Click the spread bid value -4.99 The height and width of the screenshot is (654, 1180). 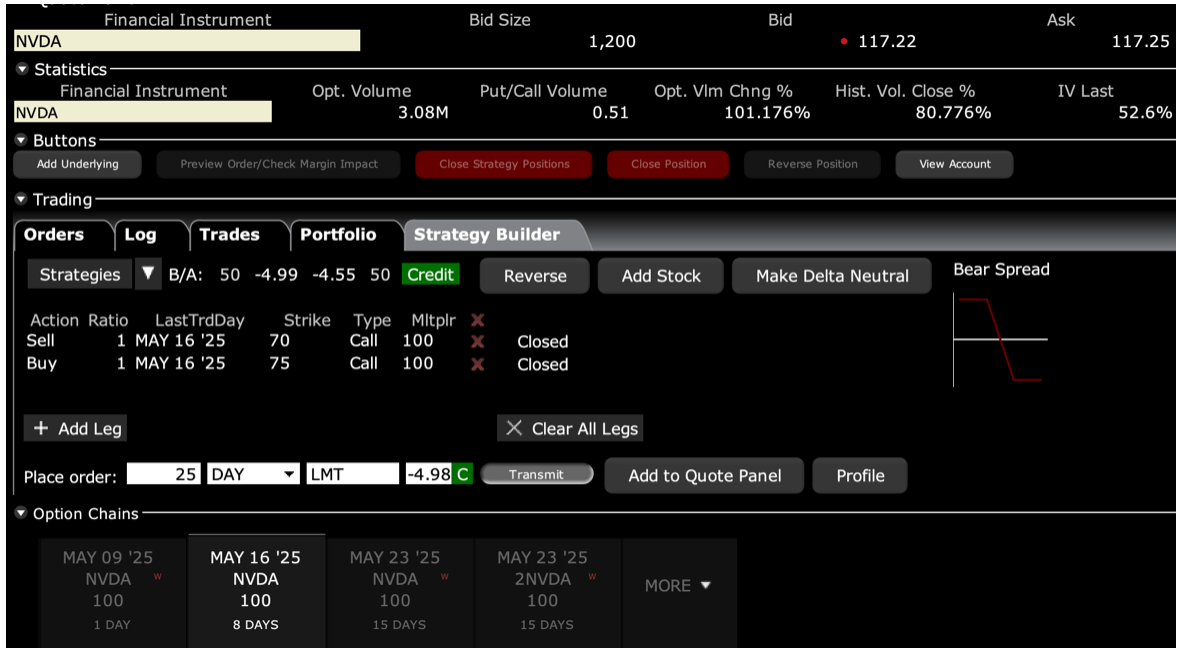(x=276, y=275)
